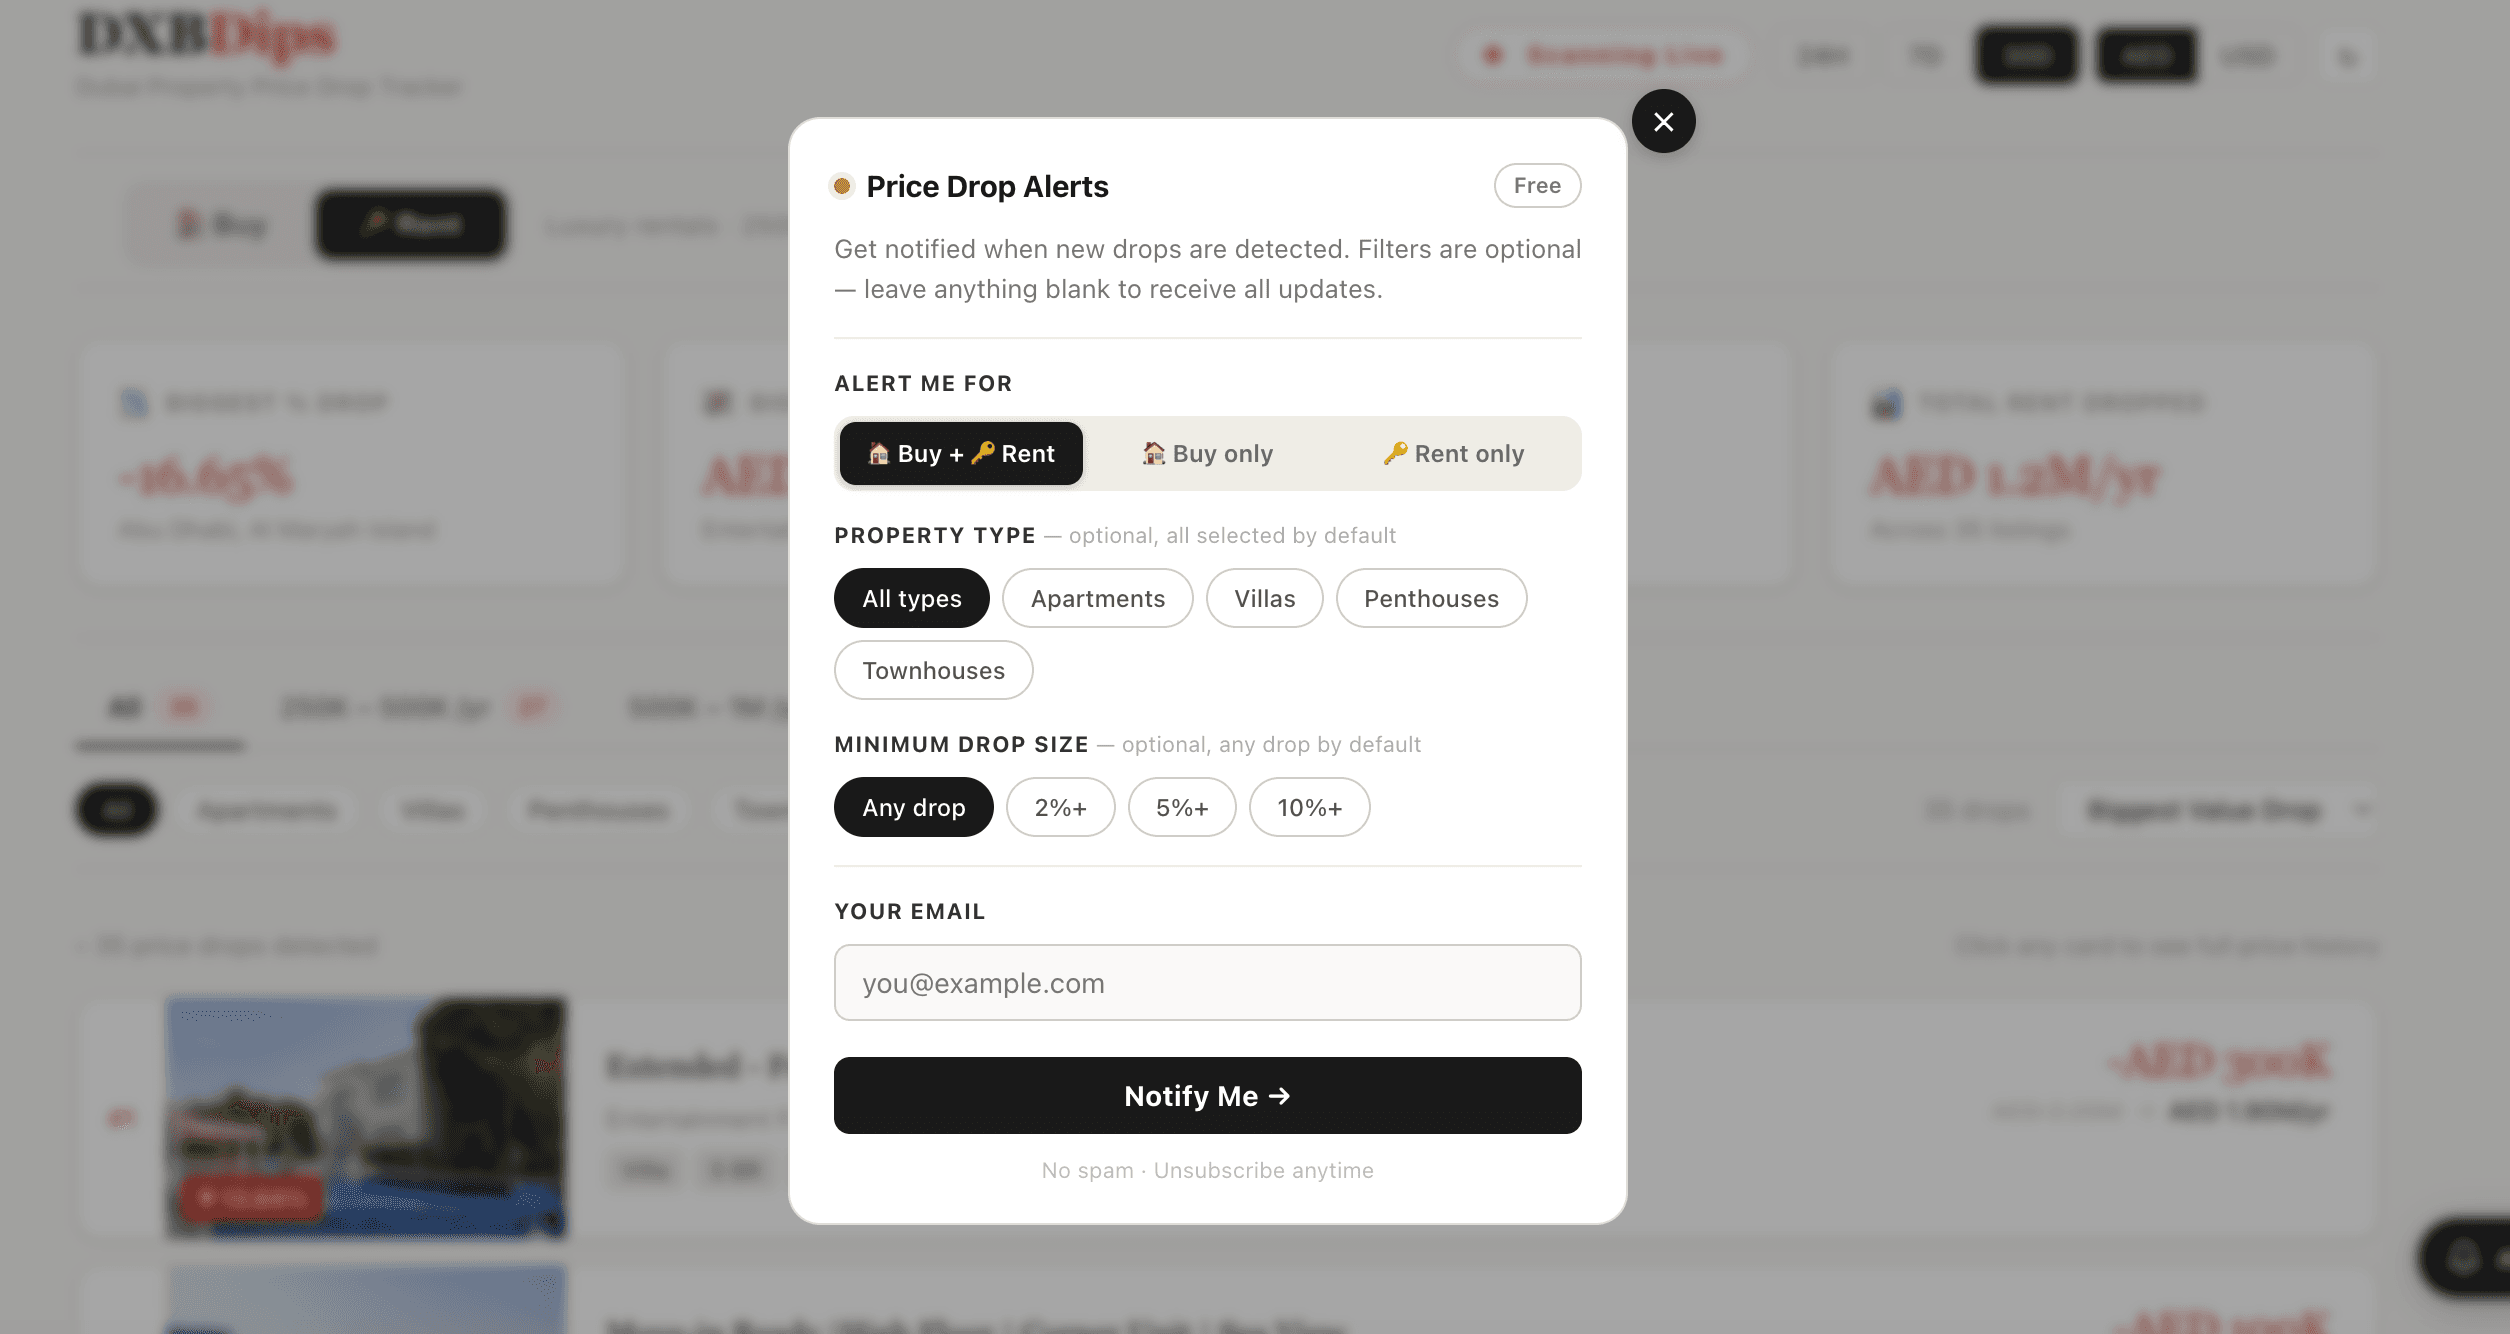Click the "Notify Me" button
This screenshot has height=1334, width=2510.
click(x=1206, y=1095)
